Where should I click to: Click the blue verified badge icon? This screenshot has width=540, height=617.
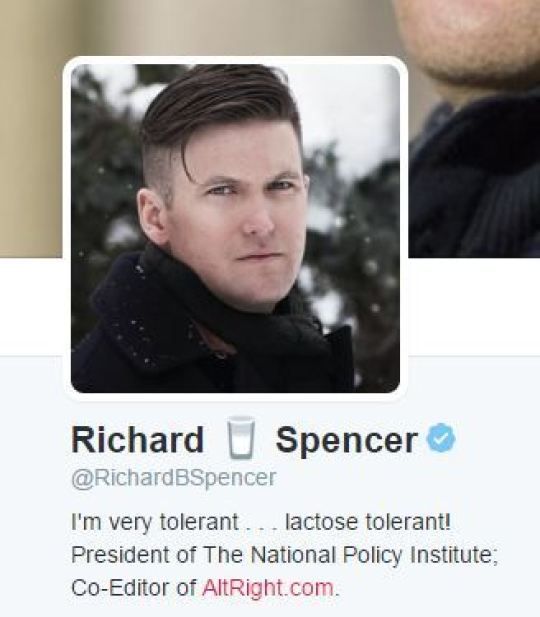pos(442,438)
